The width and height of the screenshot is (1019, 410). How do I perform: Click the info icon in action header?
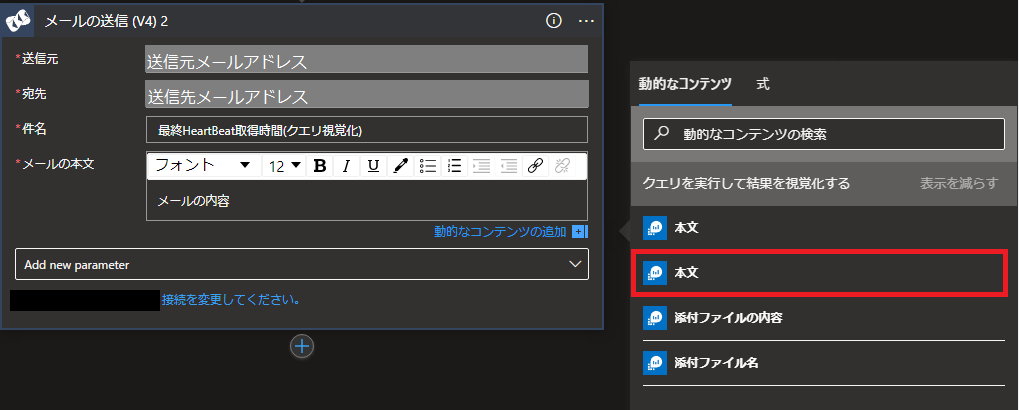pos(554,21)
